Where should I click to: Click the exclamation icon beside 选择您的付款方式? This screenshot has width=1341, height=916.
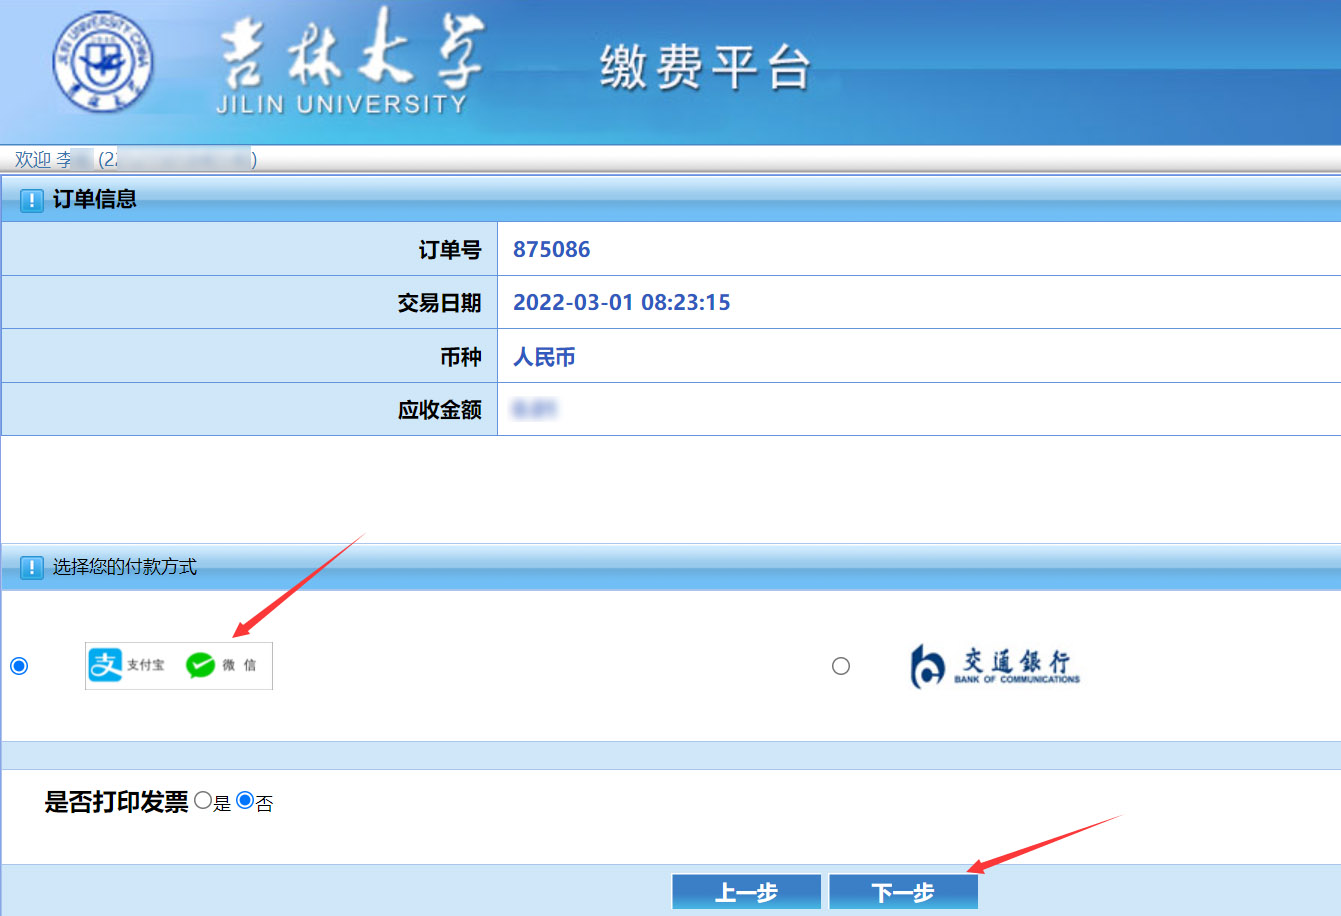[x=32, y=568]
